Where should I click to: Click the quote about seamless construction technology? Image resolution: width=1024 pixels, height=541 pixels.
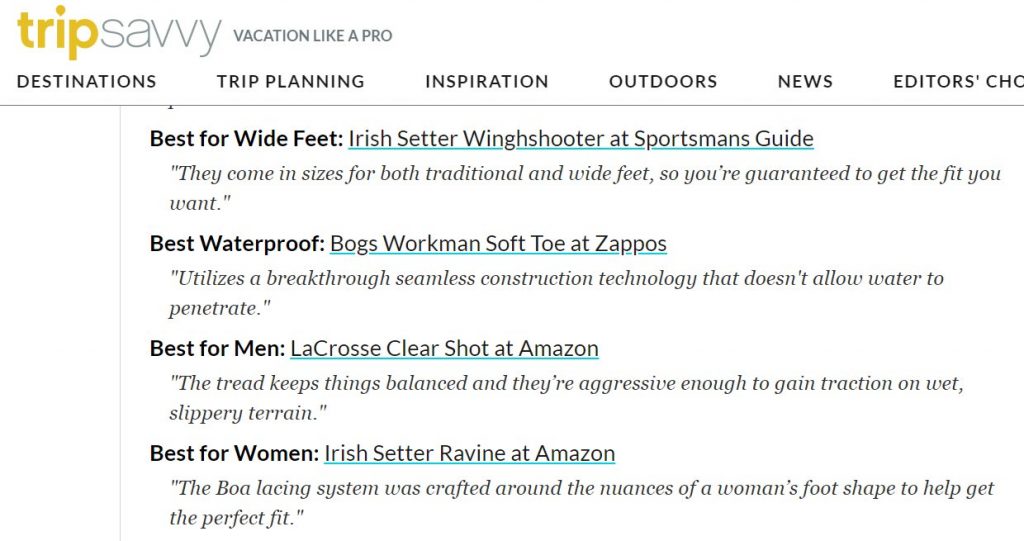coord(556,293)
